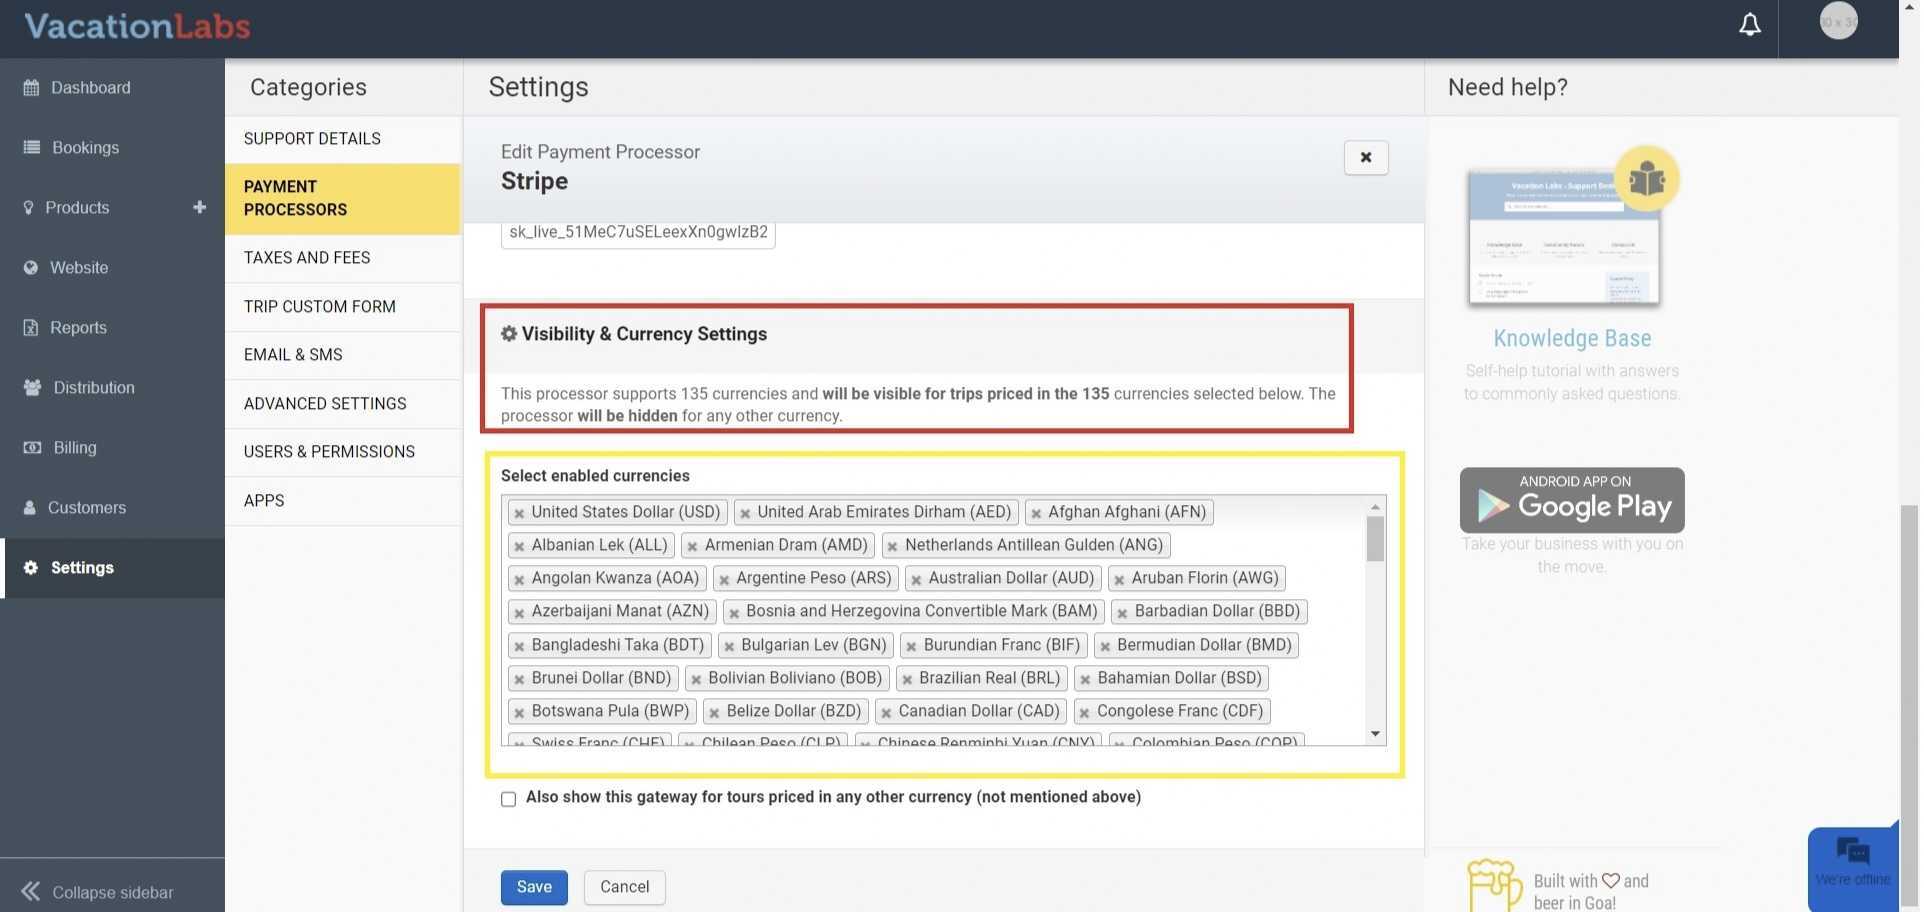Cancel editing the Stripe processor
Screen dimensions: 1924x912
pos(625,888)
